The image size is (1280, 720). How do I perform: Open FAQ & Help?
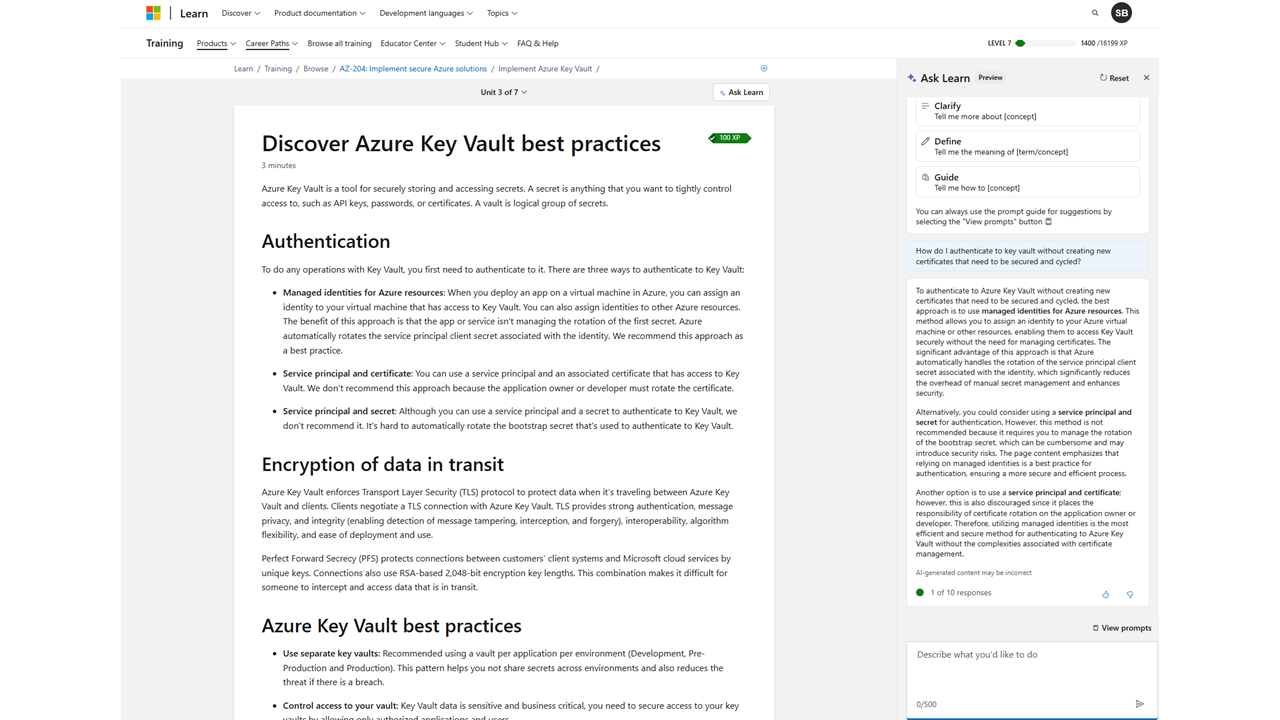tap(538, 43)
